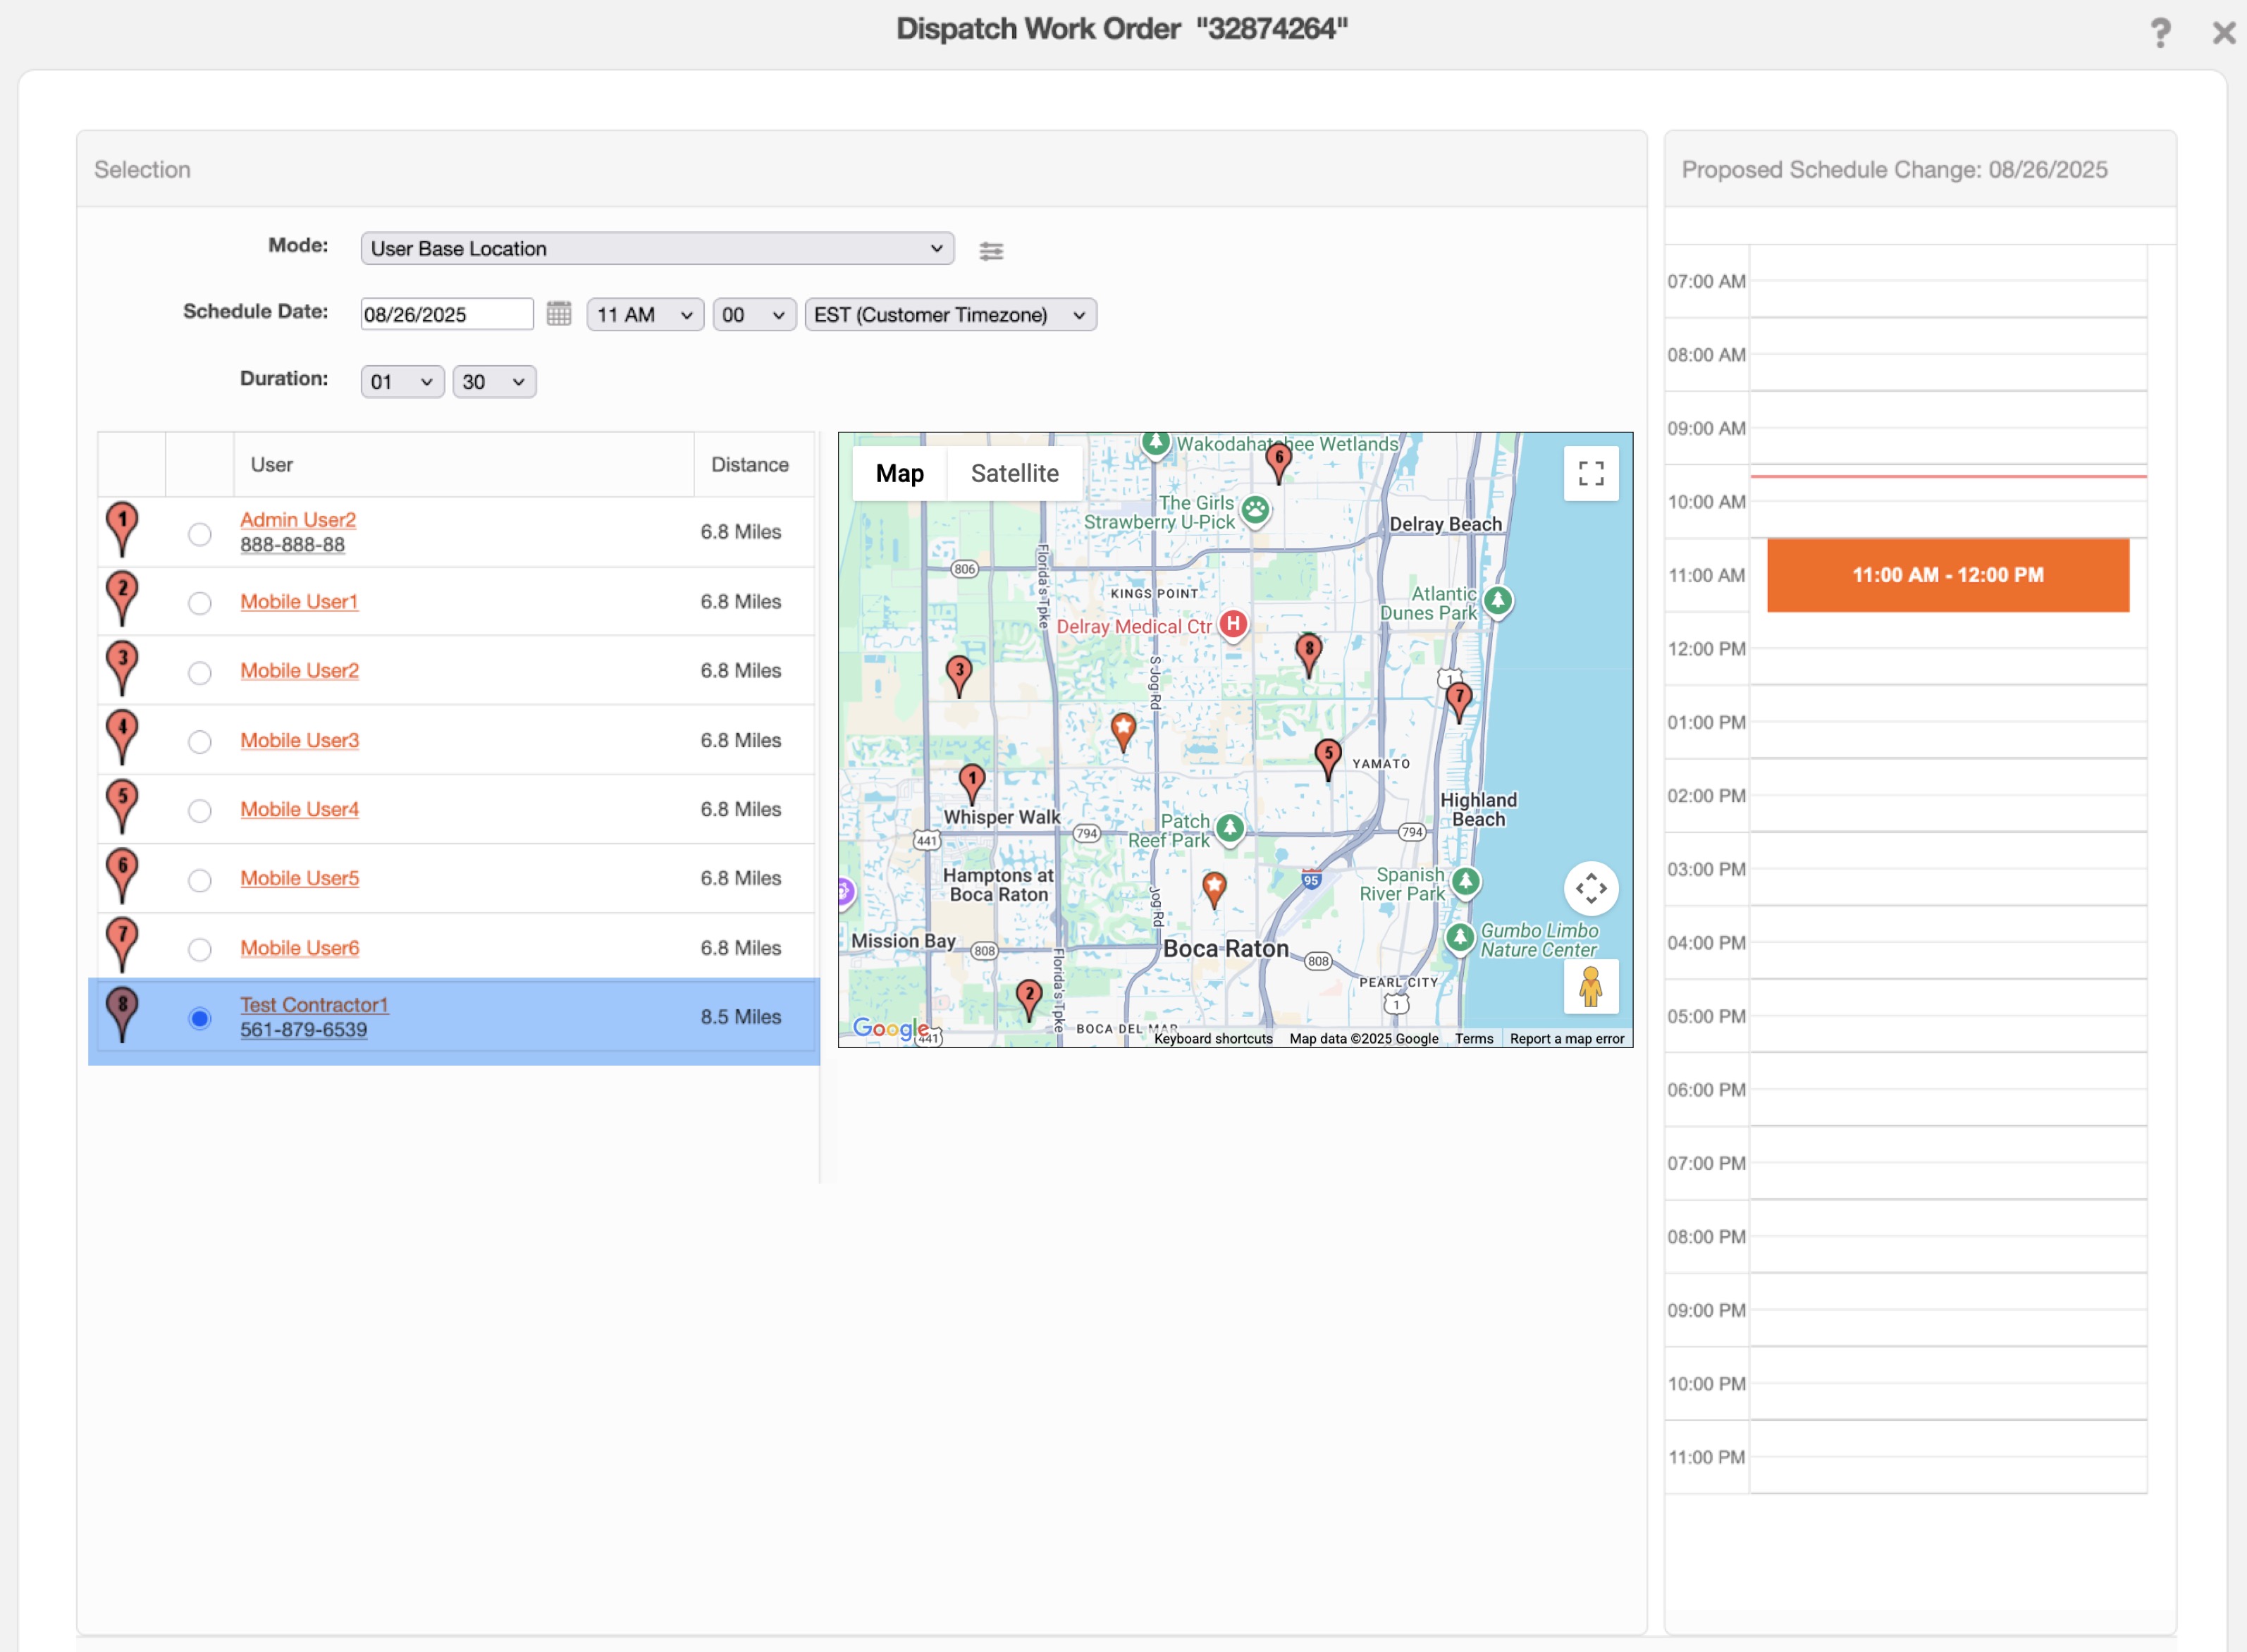Open the help question mark icon
This screenshot has width=2247, height=1652.
point(2160,33)
